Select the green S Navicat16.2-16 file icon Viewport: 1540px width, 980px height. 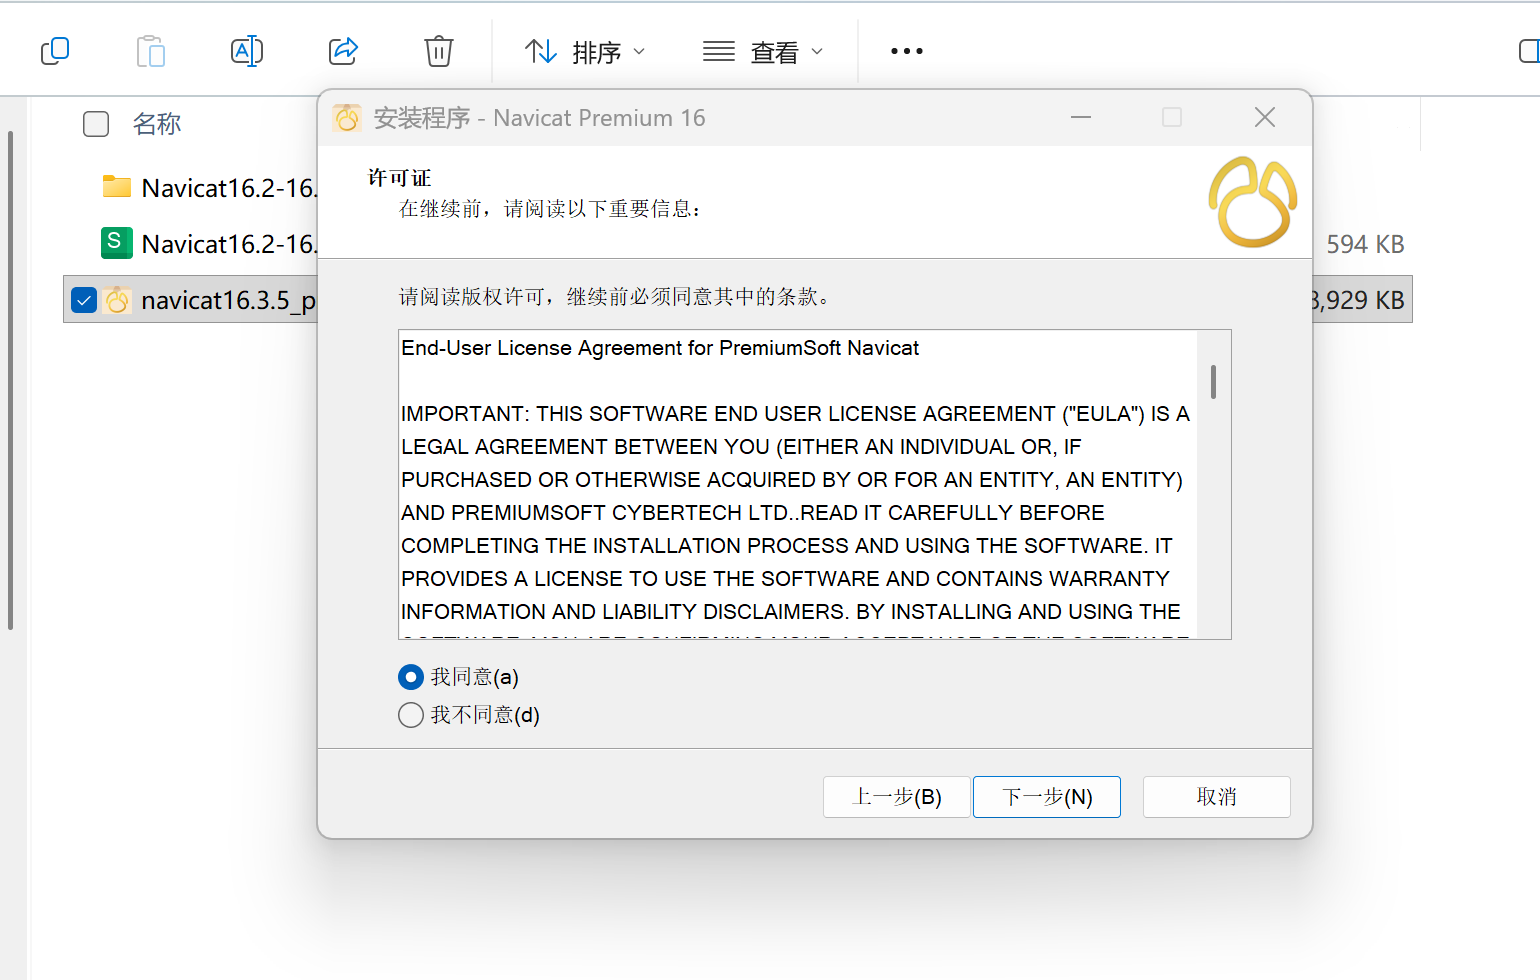point(117,243)
